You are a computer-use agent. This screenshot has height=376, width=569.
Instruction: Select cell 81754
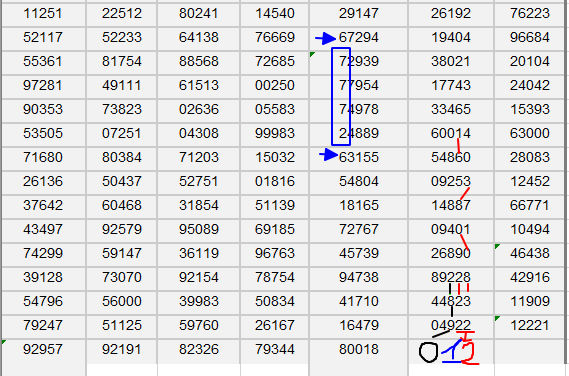[x=122, y=62]
